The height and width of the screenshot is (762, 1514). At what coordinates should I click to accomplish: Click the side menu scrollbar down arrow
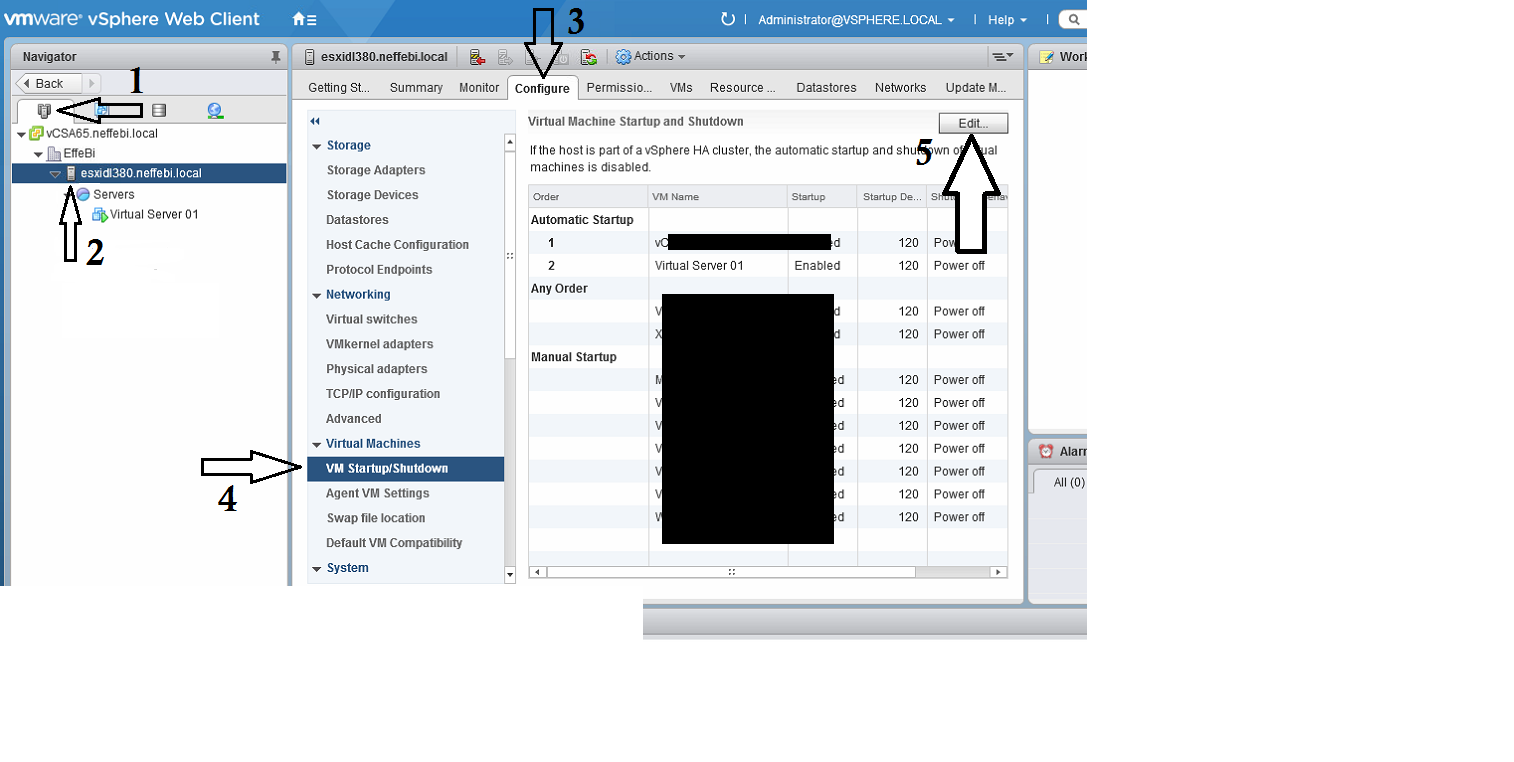510,575
